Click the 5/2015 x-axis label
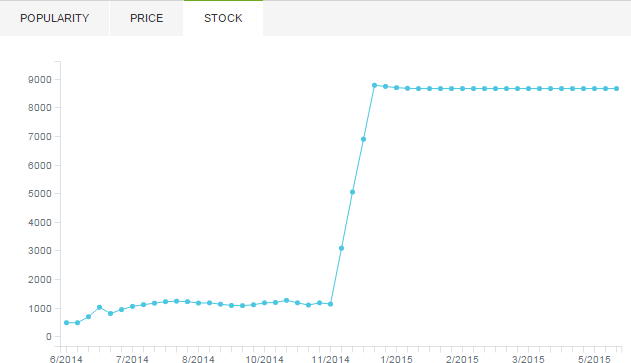The width and height of the screenshot is (631, 363). point(594,359)
